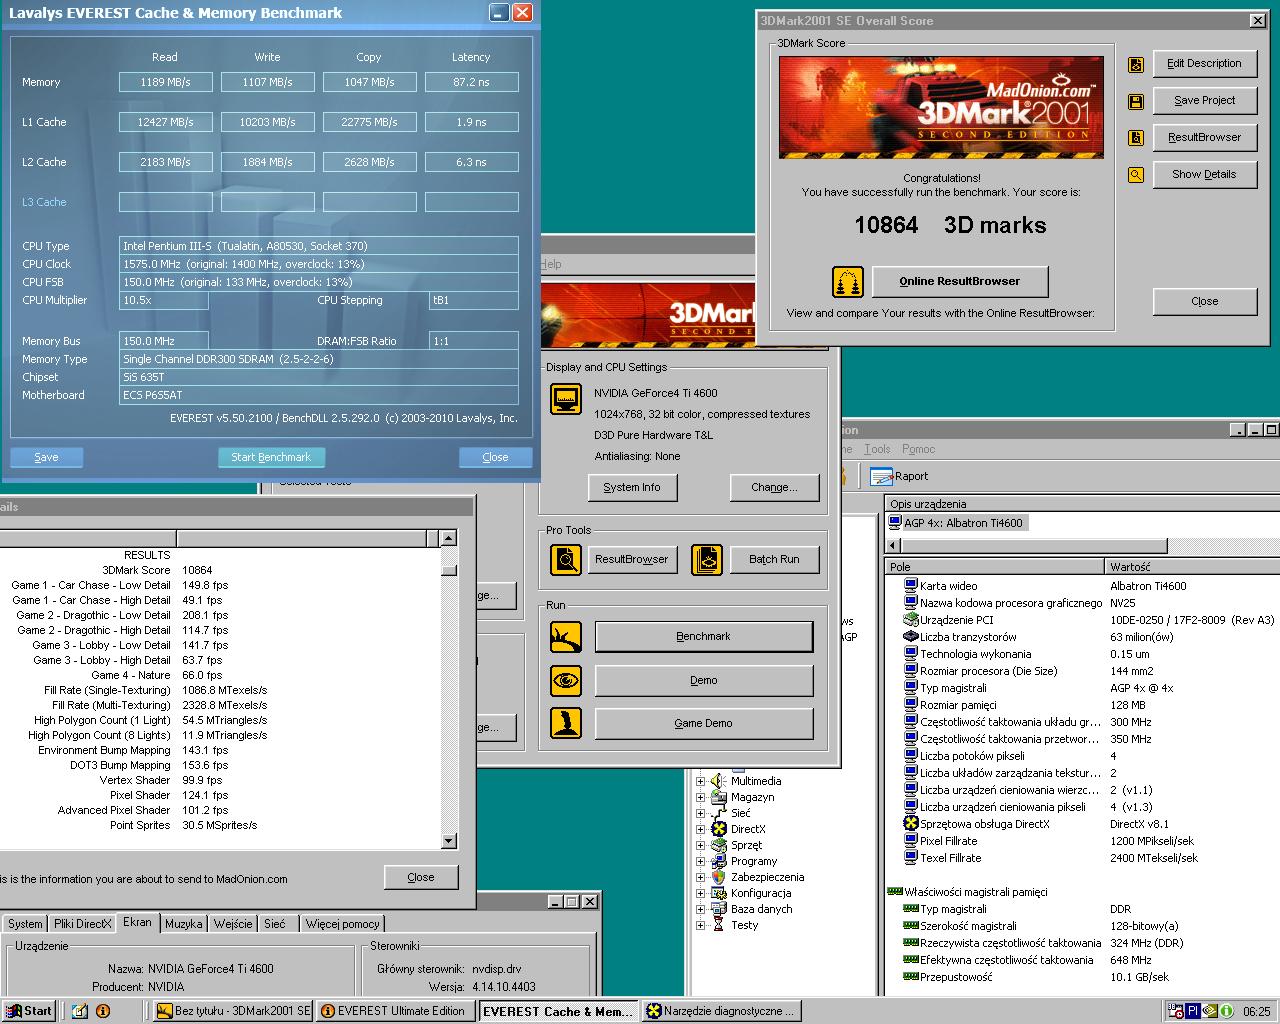
Task: Switch to the Wejście tab
Action: pos(233,924)
